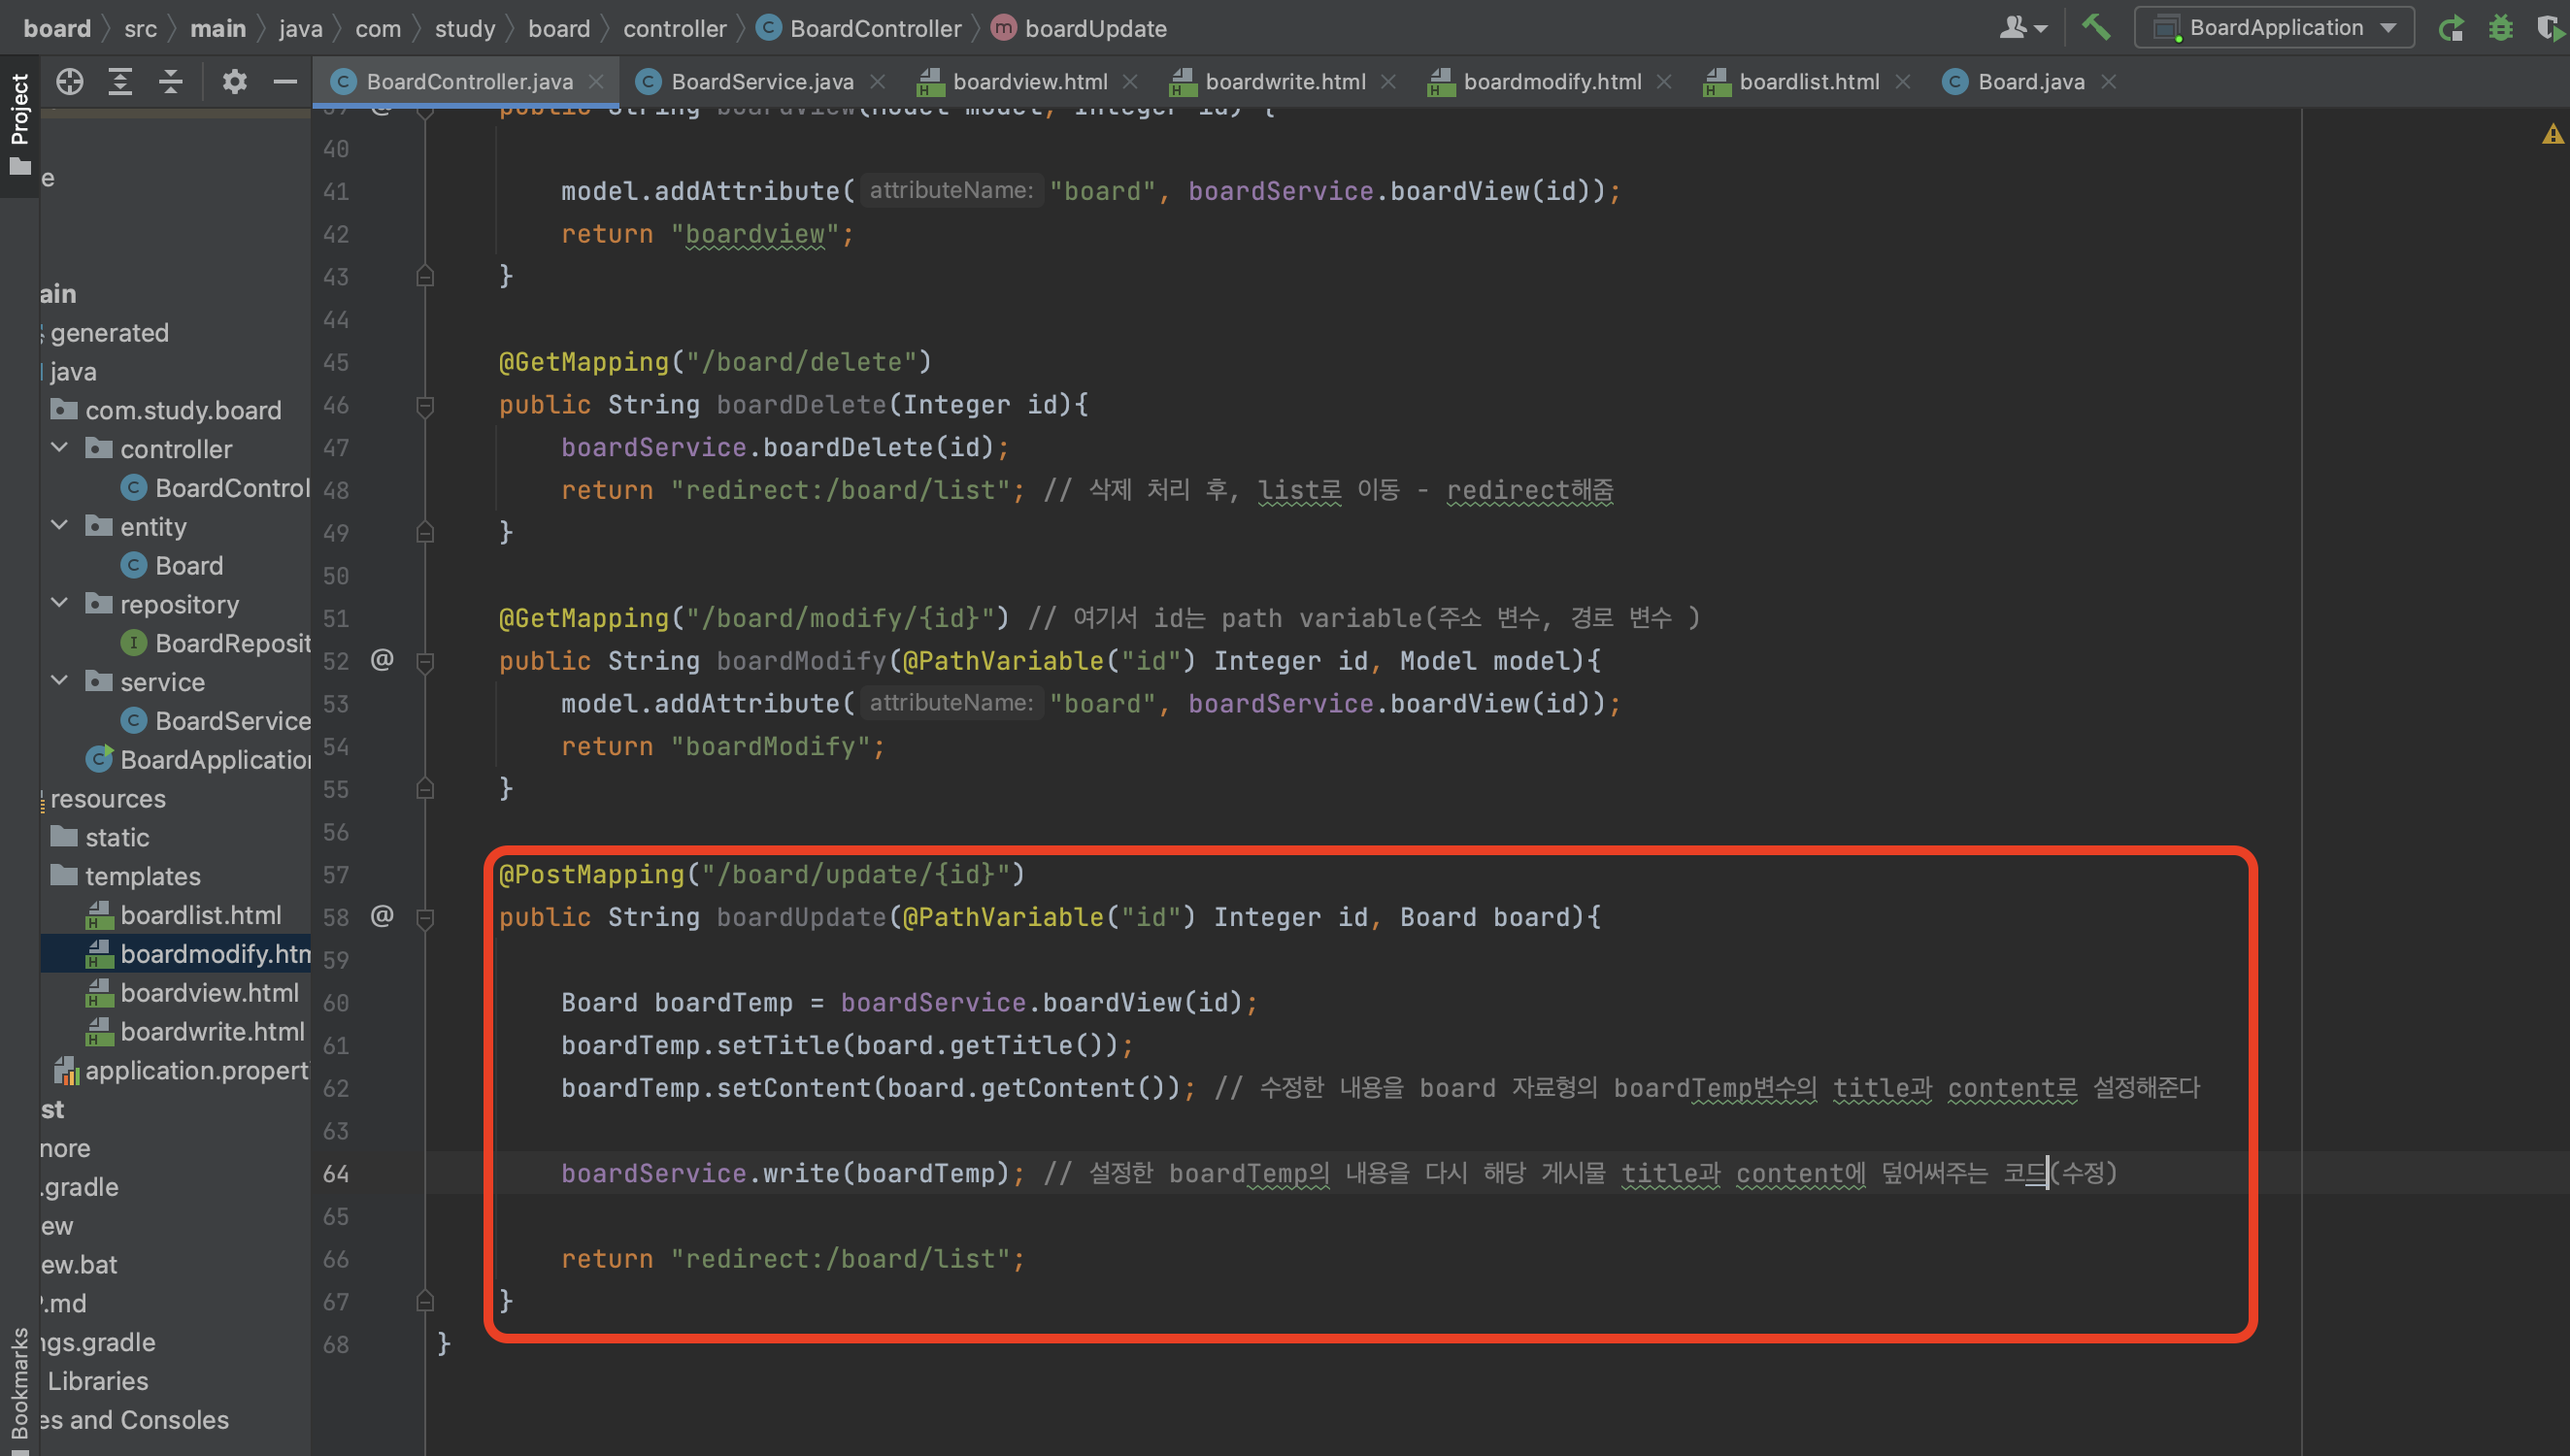This screenshot has height=1456, width=2570.
Task: Click the Build project hammer icon
Action: [x=2095, y=27]
